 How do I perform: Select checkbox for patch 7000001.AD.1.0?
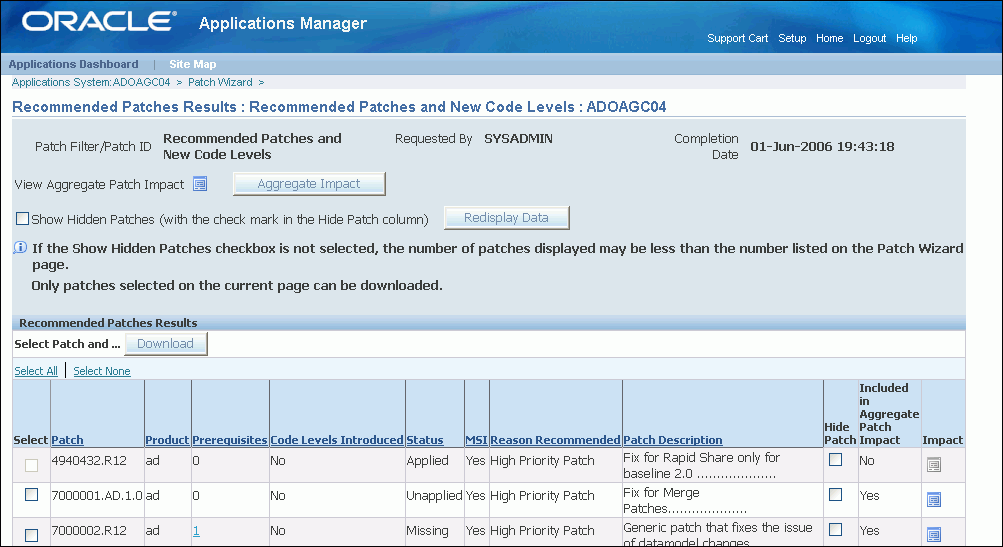pyautogui.click(x=31, y=495)
